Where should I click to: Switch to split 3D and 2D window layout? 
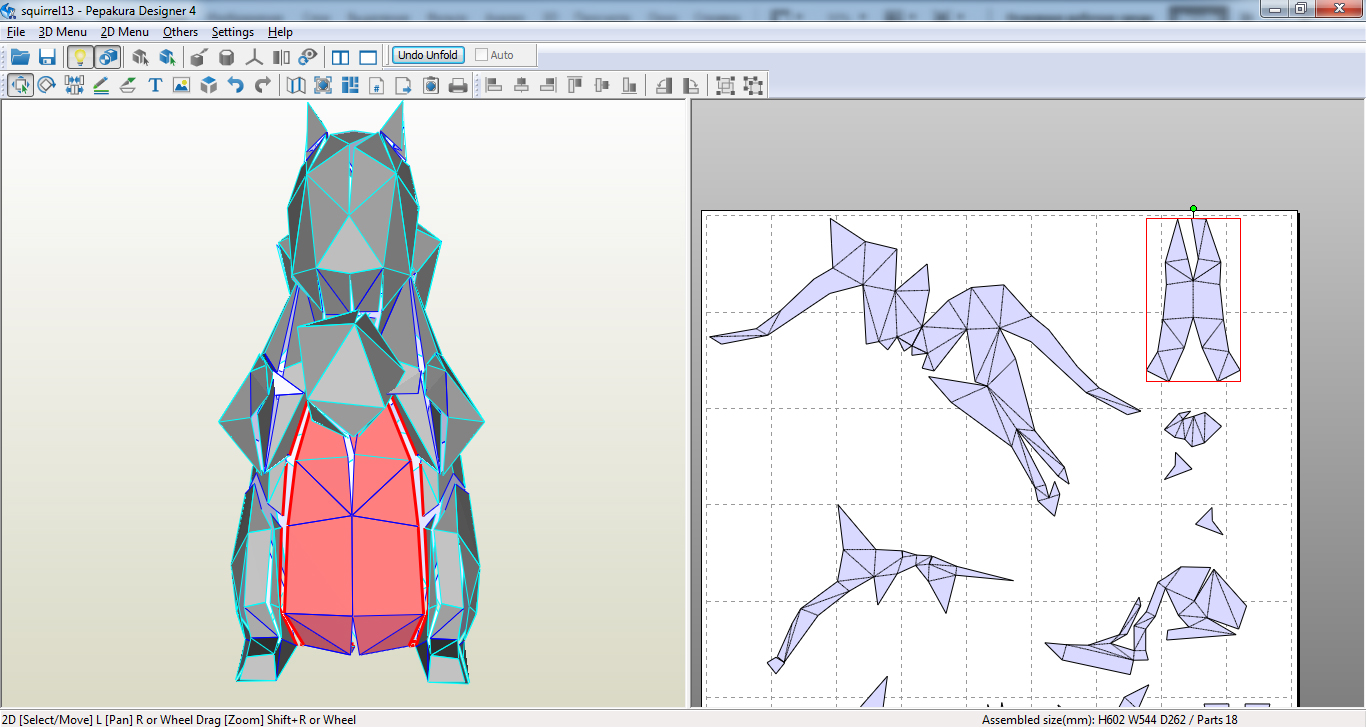pyautogui.click(x=341, y=57)
